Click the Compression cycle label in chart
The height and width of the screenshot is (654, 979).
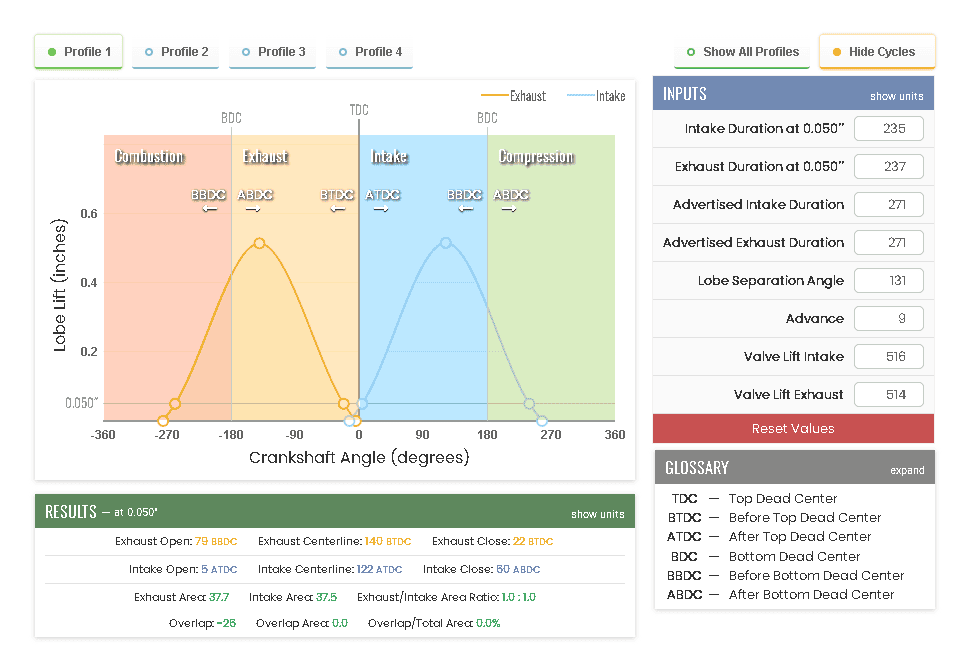[536, 156]
